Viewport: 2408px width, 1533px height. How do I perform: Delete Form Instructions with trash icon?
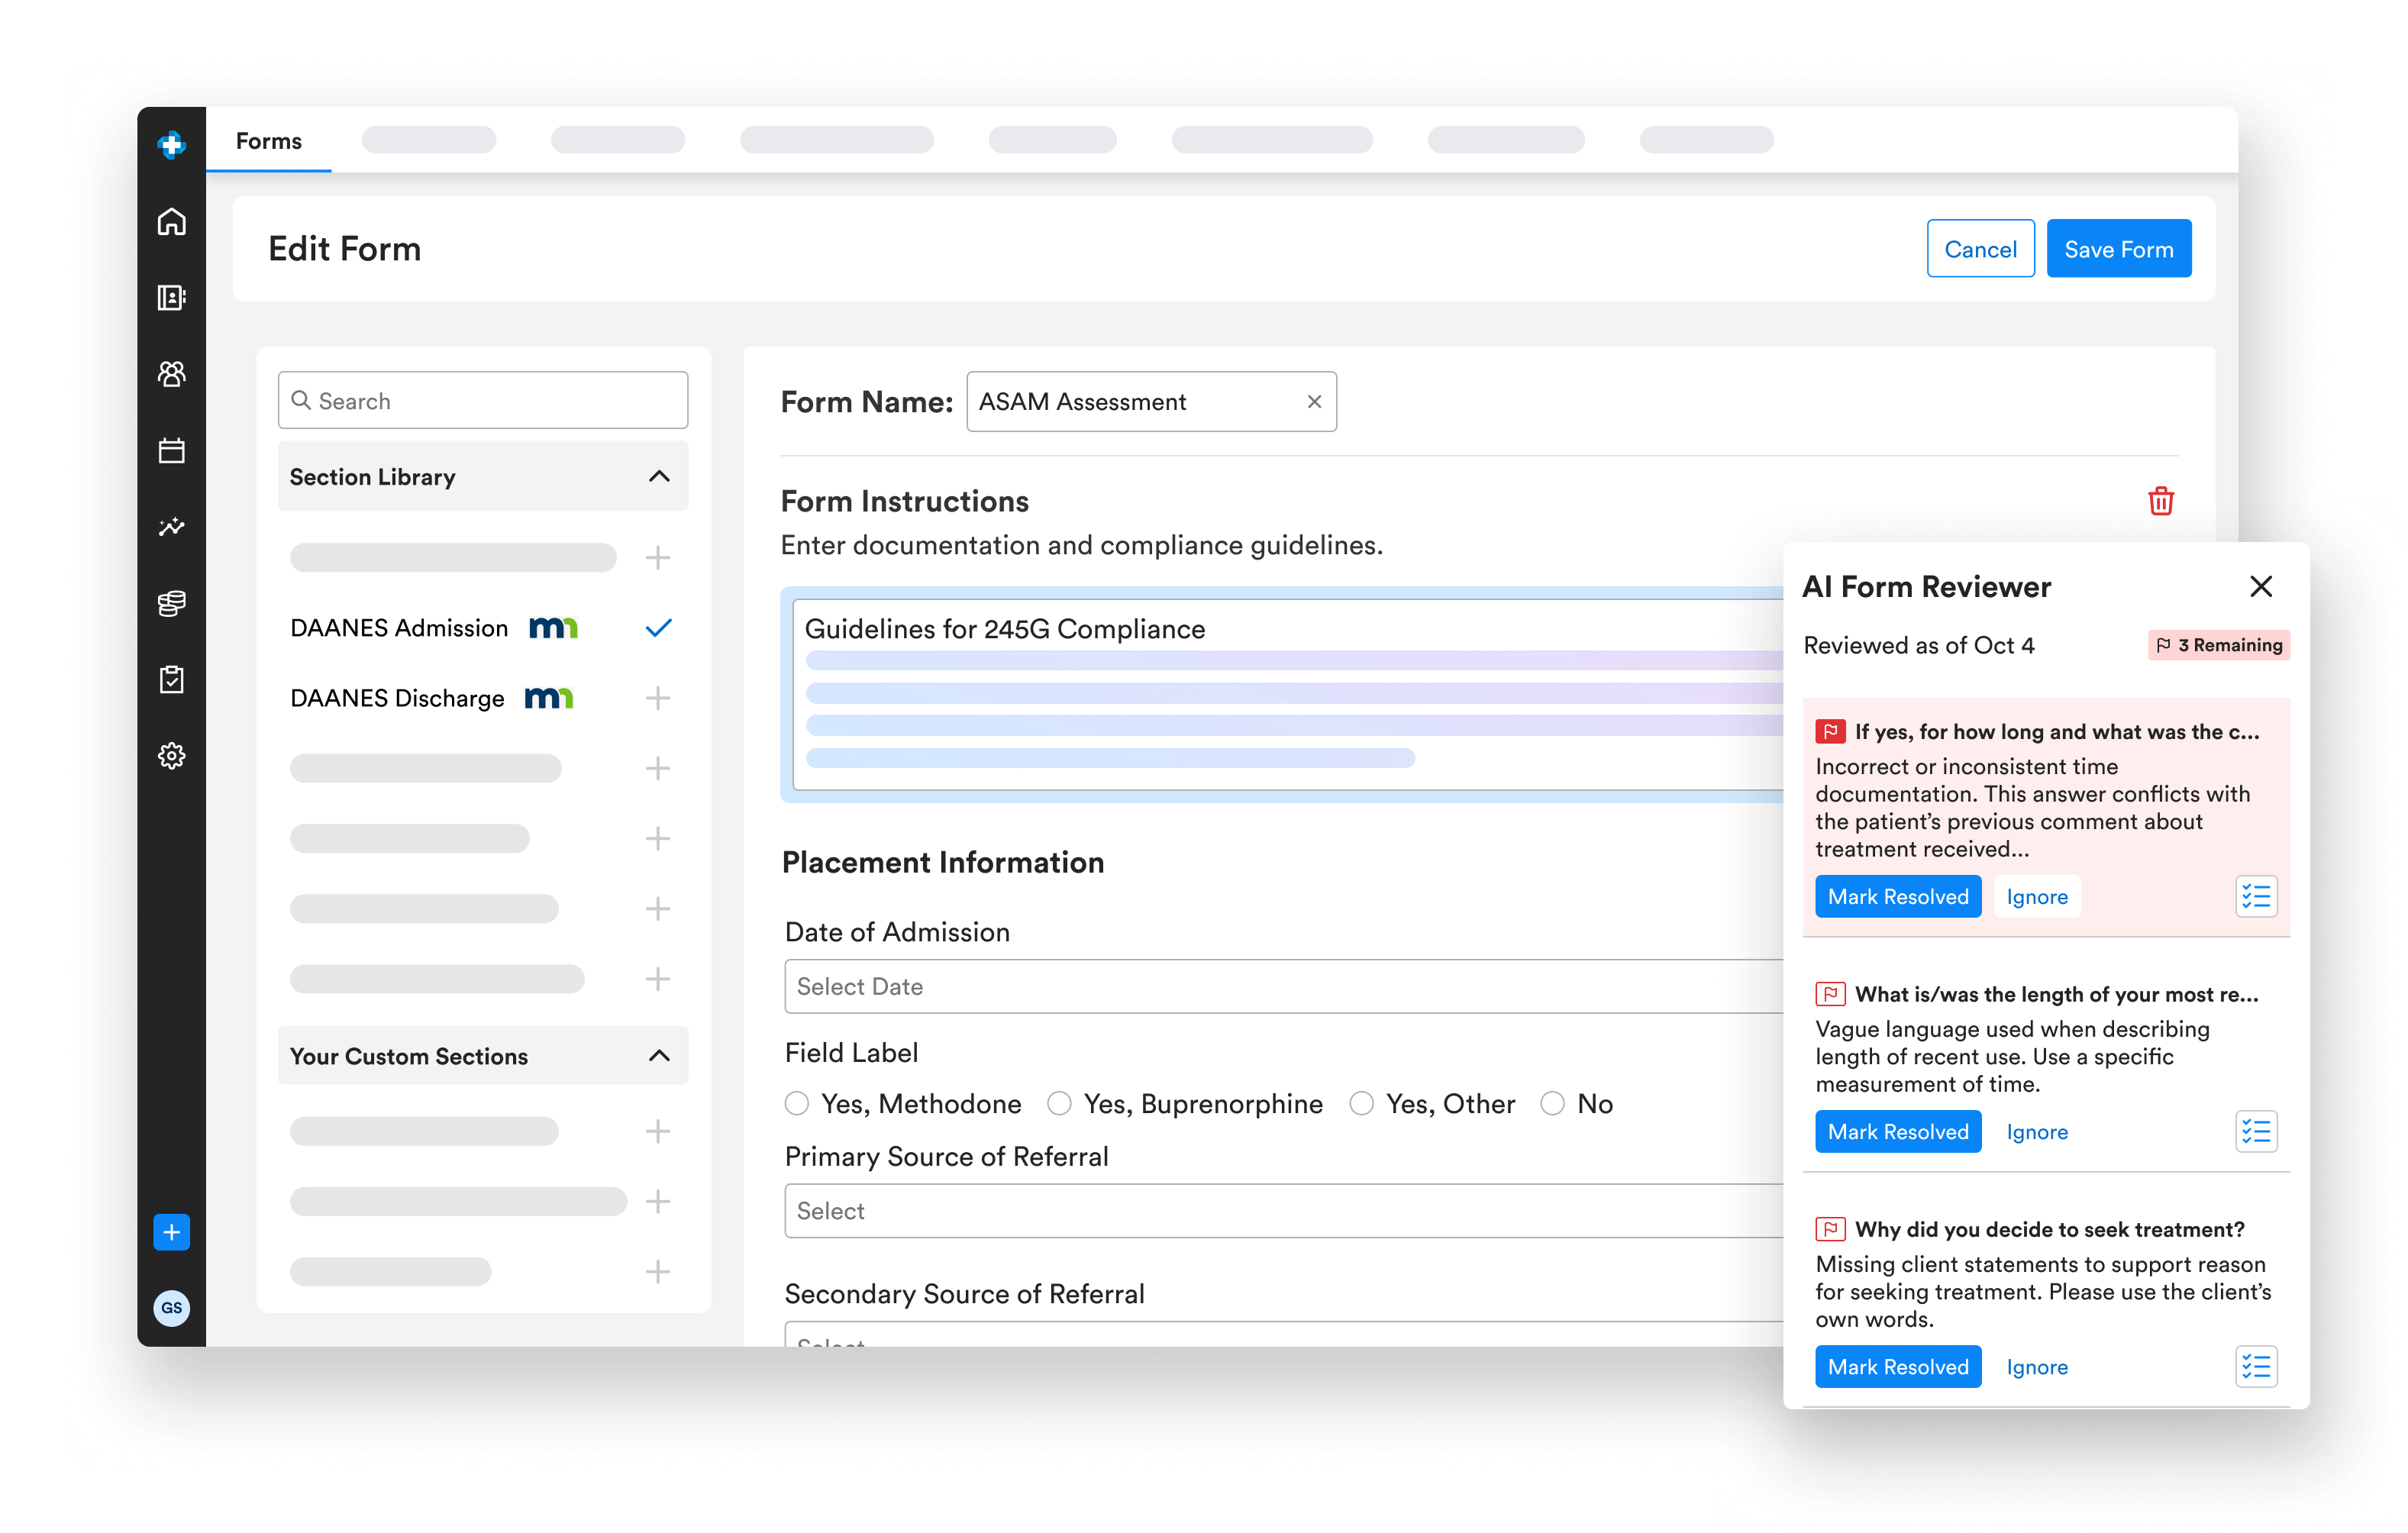click(x=2160, y=501)
